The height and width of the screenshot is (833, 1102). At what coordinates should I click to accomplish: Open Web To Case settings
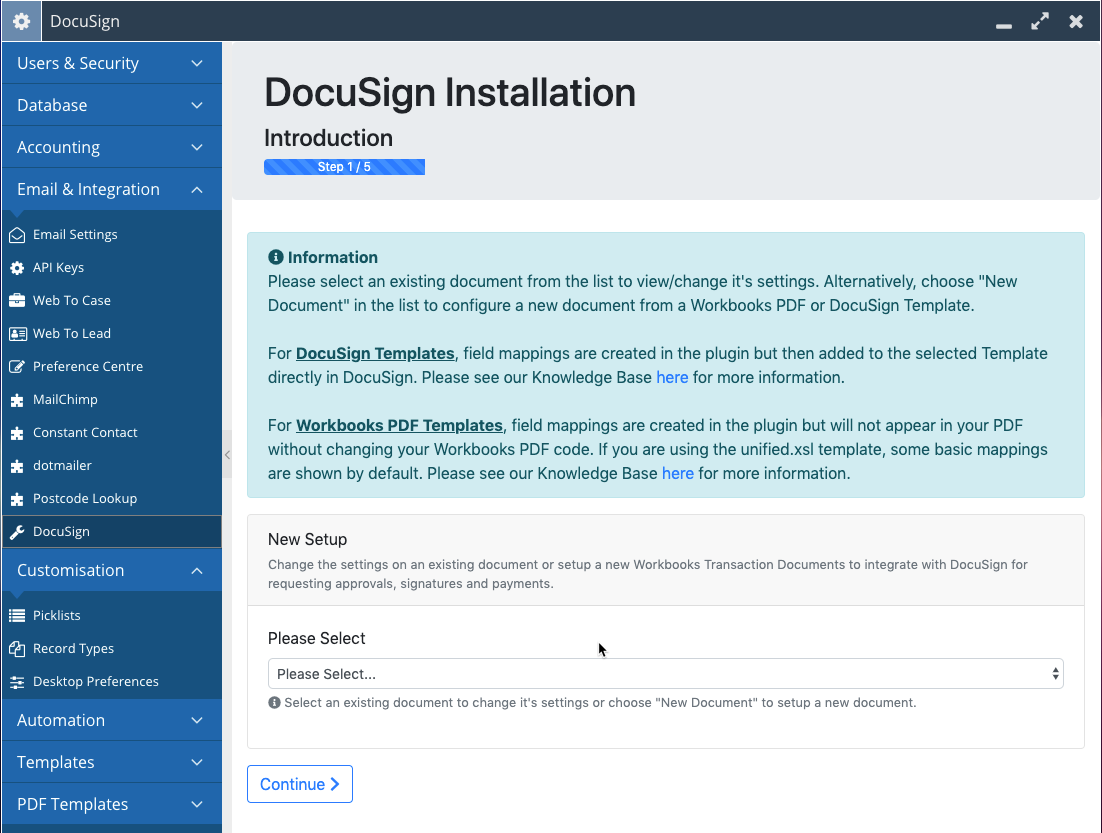(x=16, y=300)
